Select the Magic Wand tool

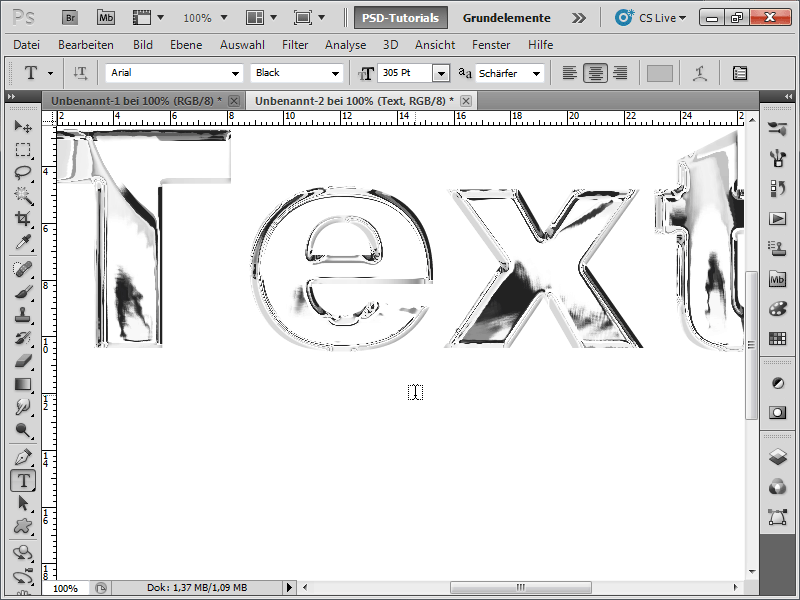point(23,195)
